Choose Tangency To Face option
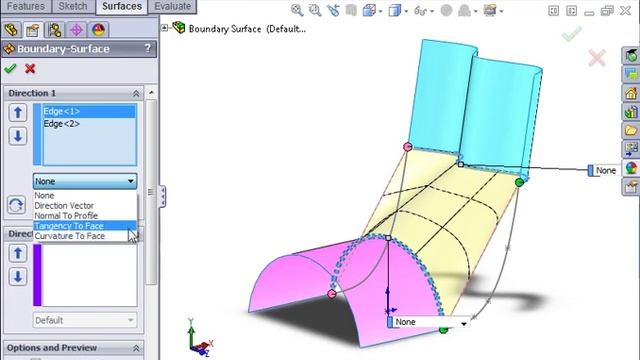 point(84,226)
